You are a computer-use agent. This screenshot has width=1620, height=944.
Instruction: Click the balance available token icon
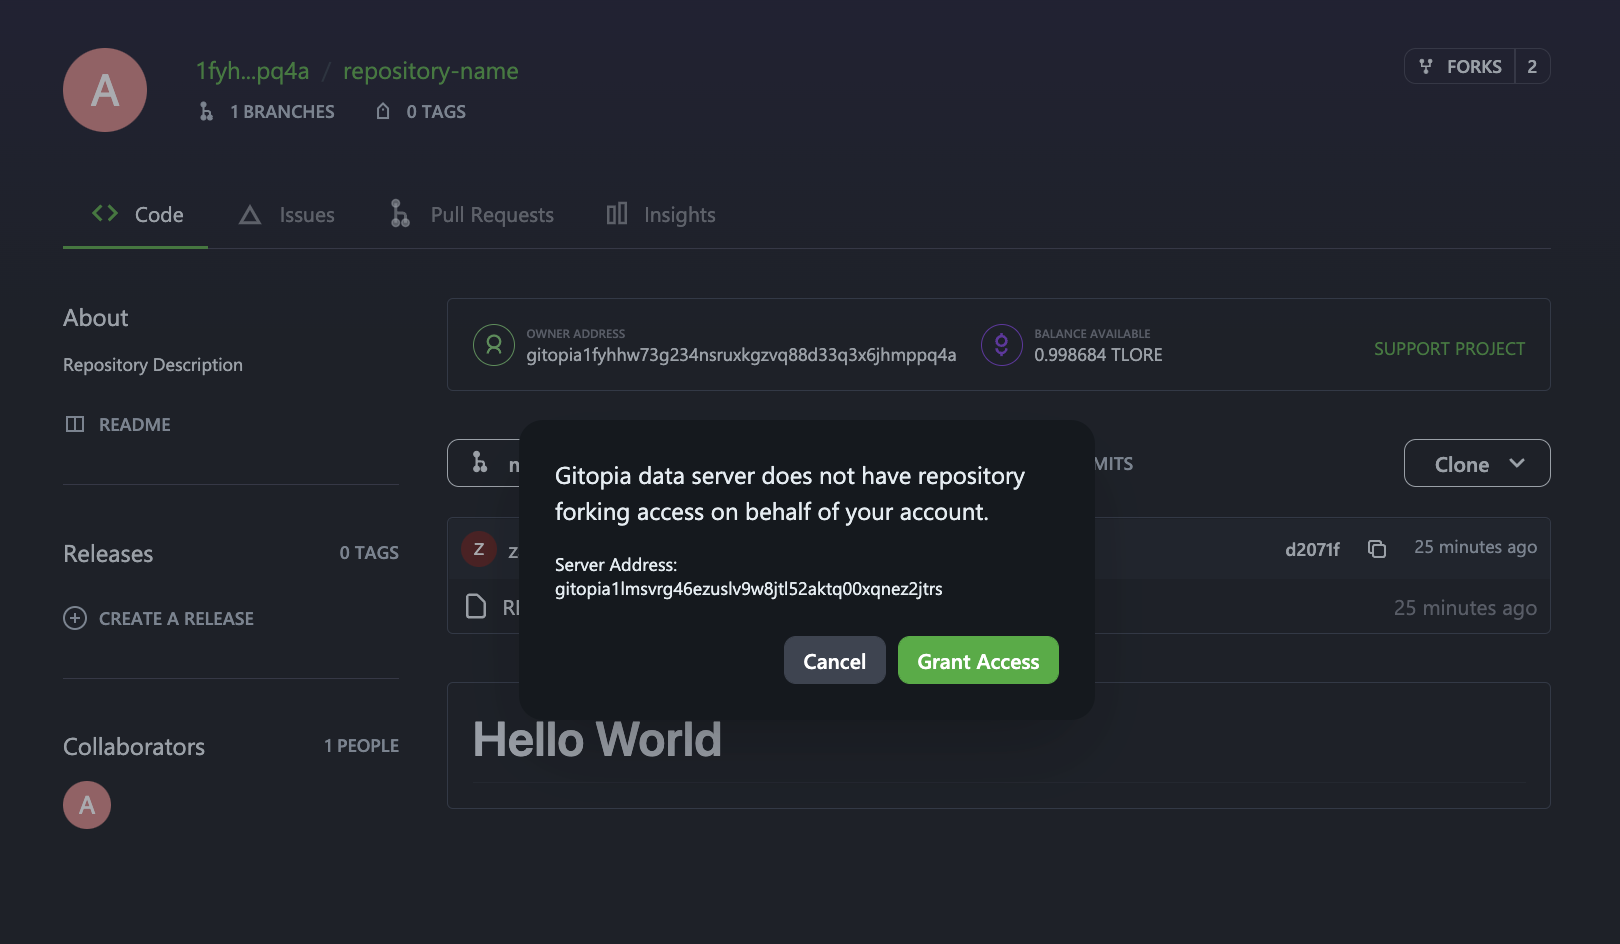pos(1001,345)
